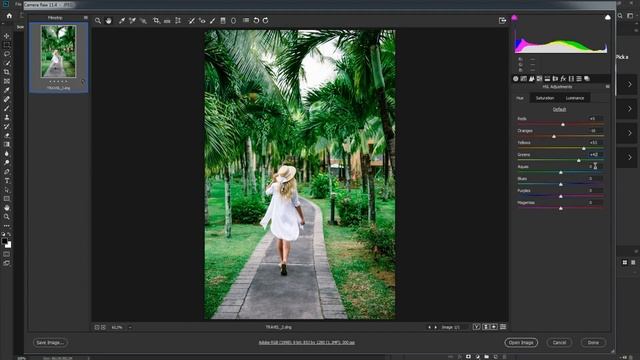
Task: Select the Zoom tool in Camera Raw toolbar
Action: (x=98, y=20)
